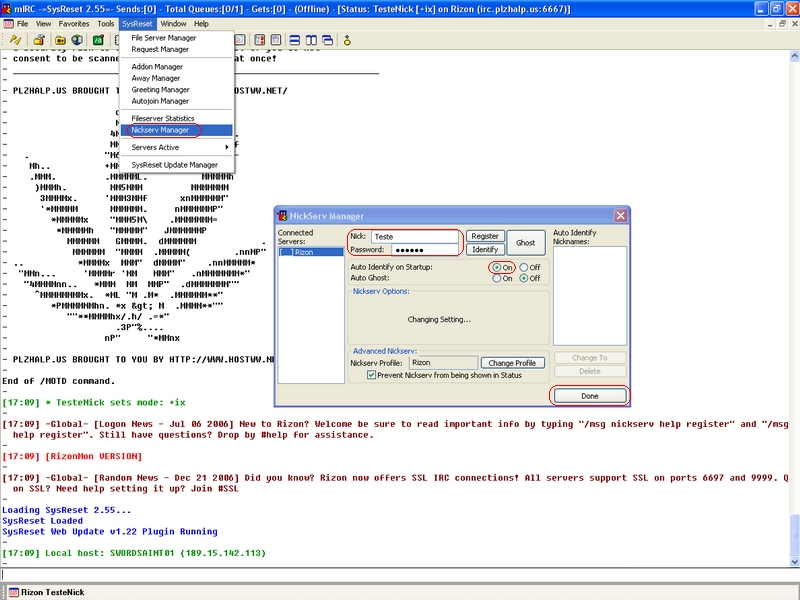Turn Auto Ghost On

(x=496, y=279)
